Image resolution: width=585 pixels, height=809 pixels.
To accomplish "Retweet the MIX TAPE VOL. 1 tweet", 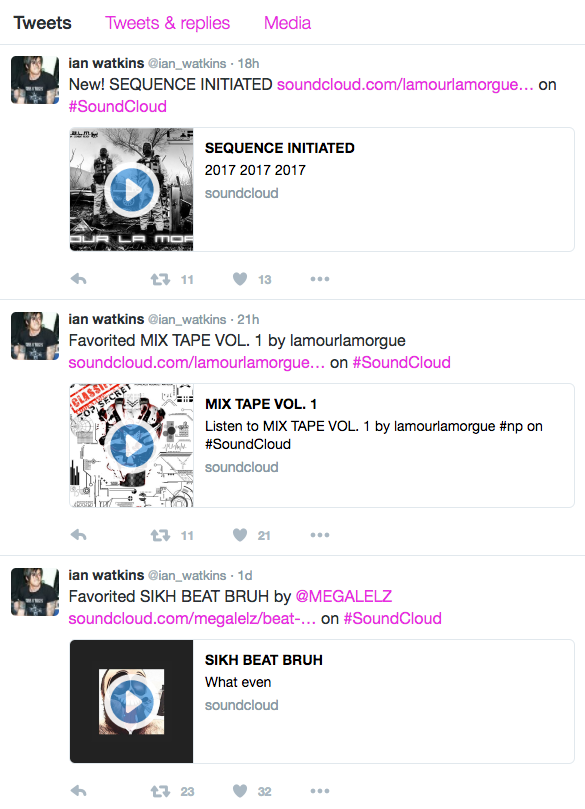I will (160, 535).
